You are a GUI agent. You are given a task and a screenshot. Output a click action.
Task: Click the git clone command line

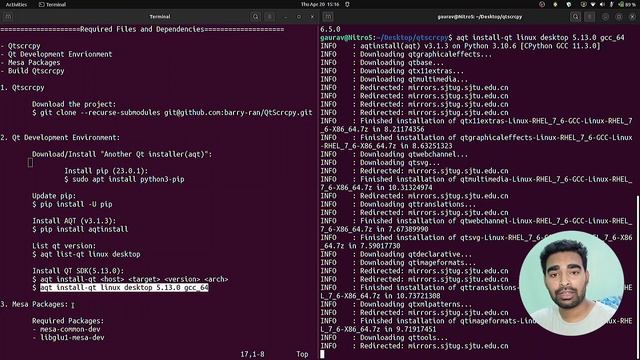pos(172,113)
